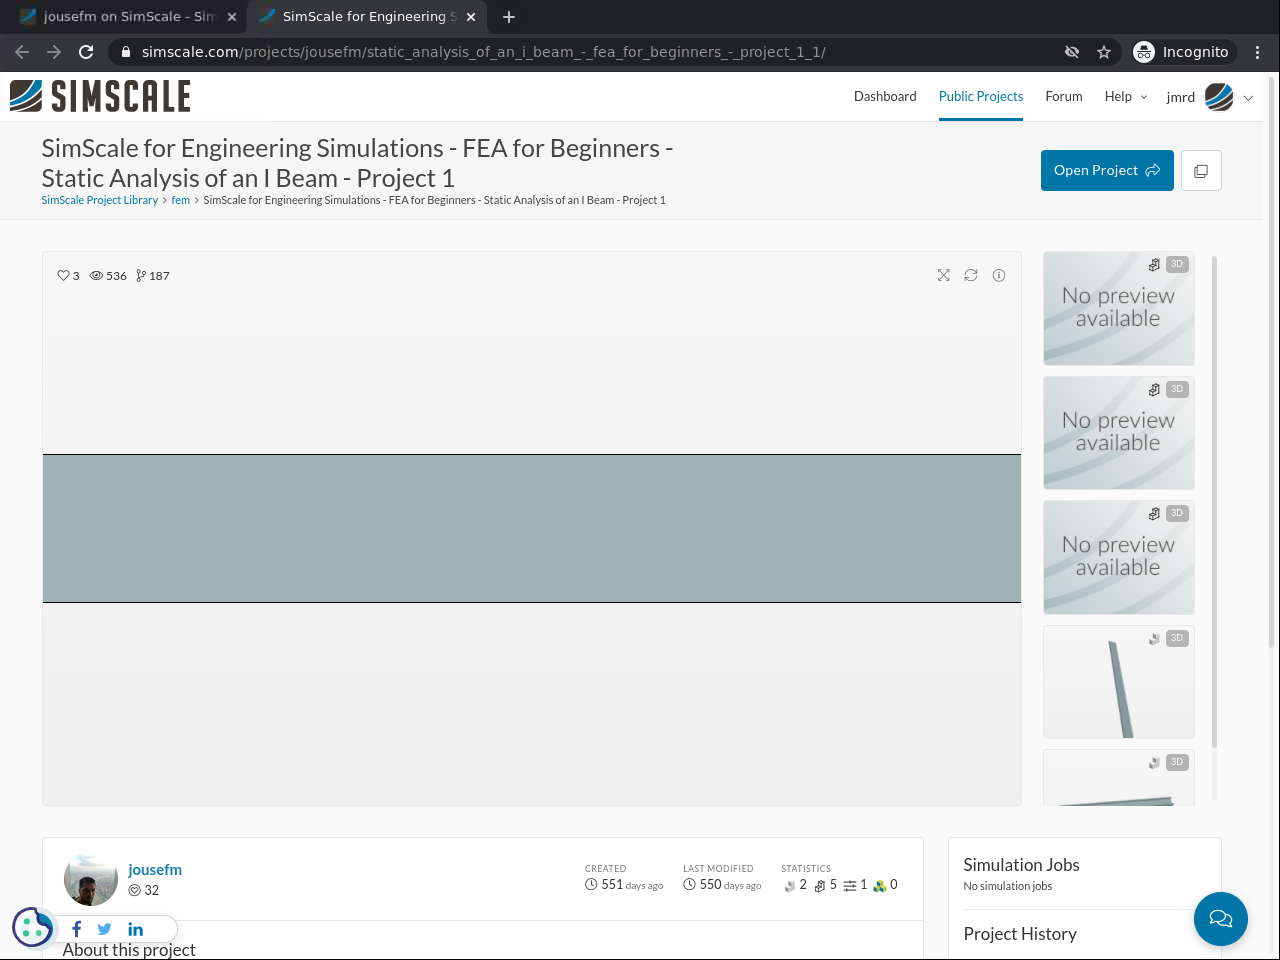Select the third No preview available thumbnail
This screenshot has width=1280, height=960.
tap(1119, 557)
